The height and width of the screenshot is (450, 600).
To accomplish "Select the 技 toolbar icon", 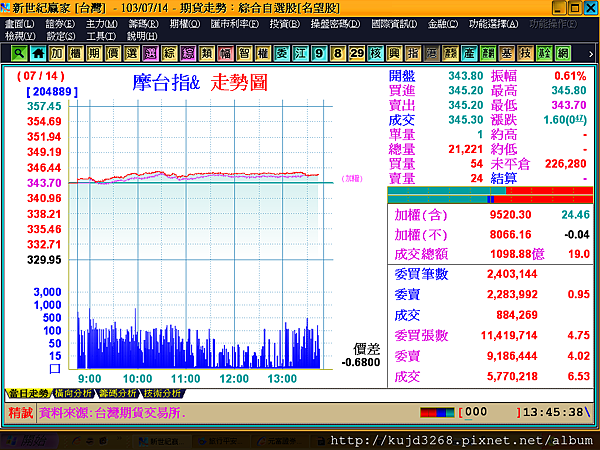I will coord(525,53).
